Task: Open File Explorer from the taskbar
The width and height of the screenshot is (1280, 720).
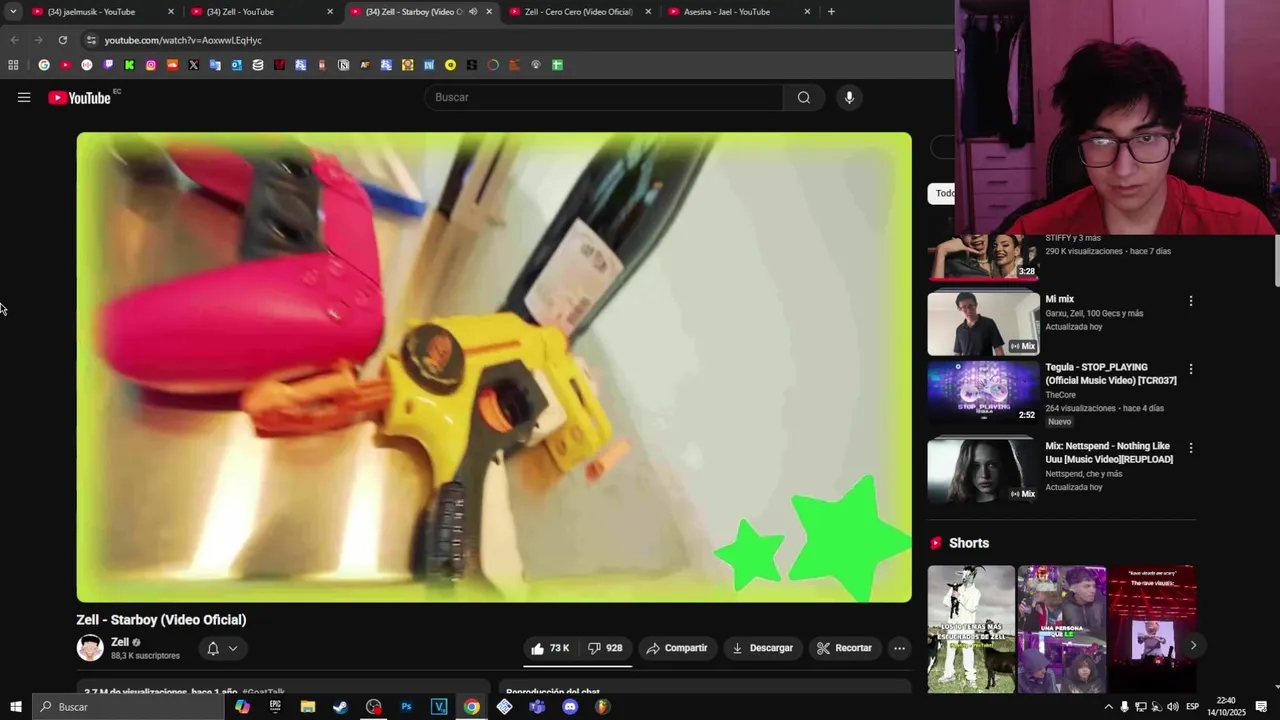Action: pos(308,707)
